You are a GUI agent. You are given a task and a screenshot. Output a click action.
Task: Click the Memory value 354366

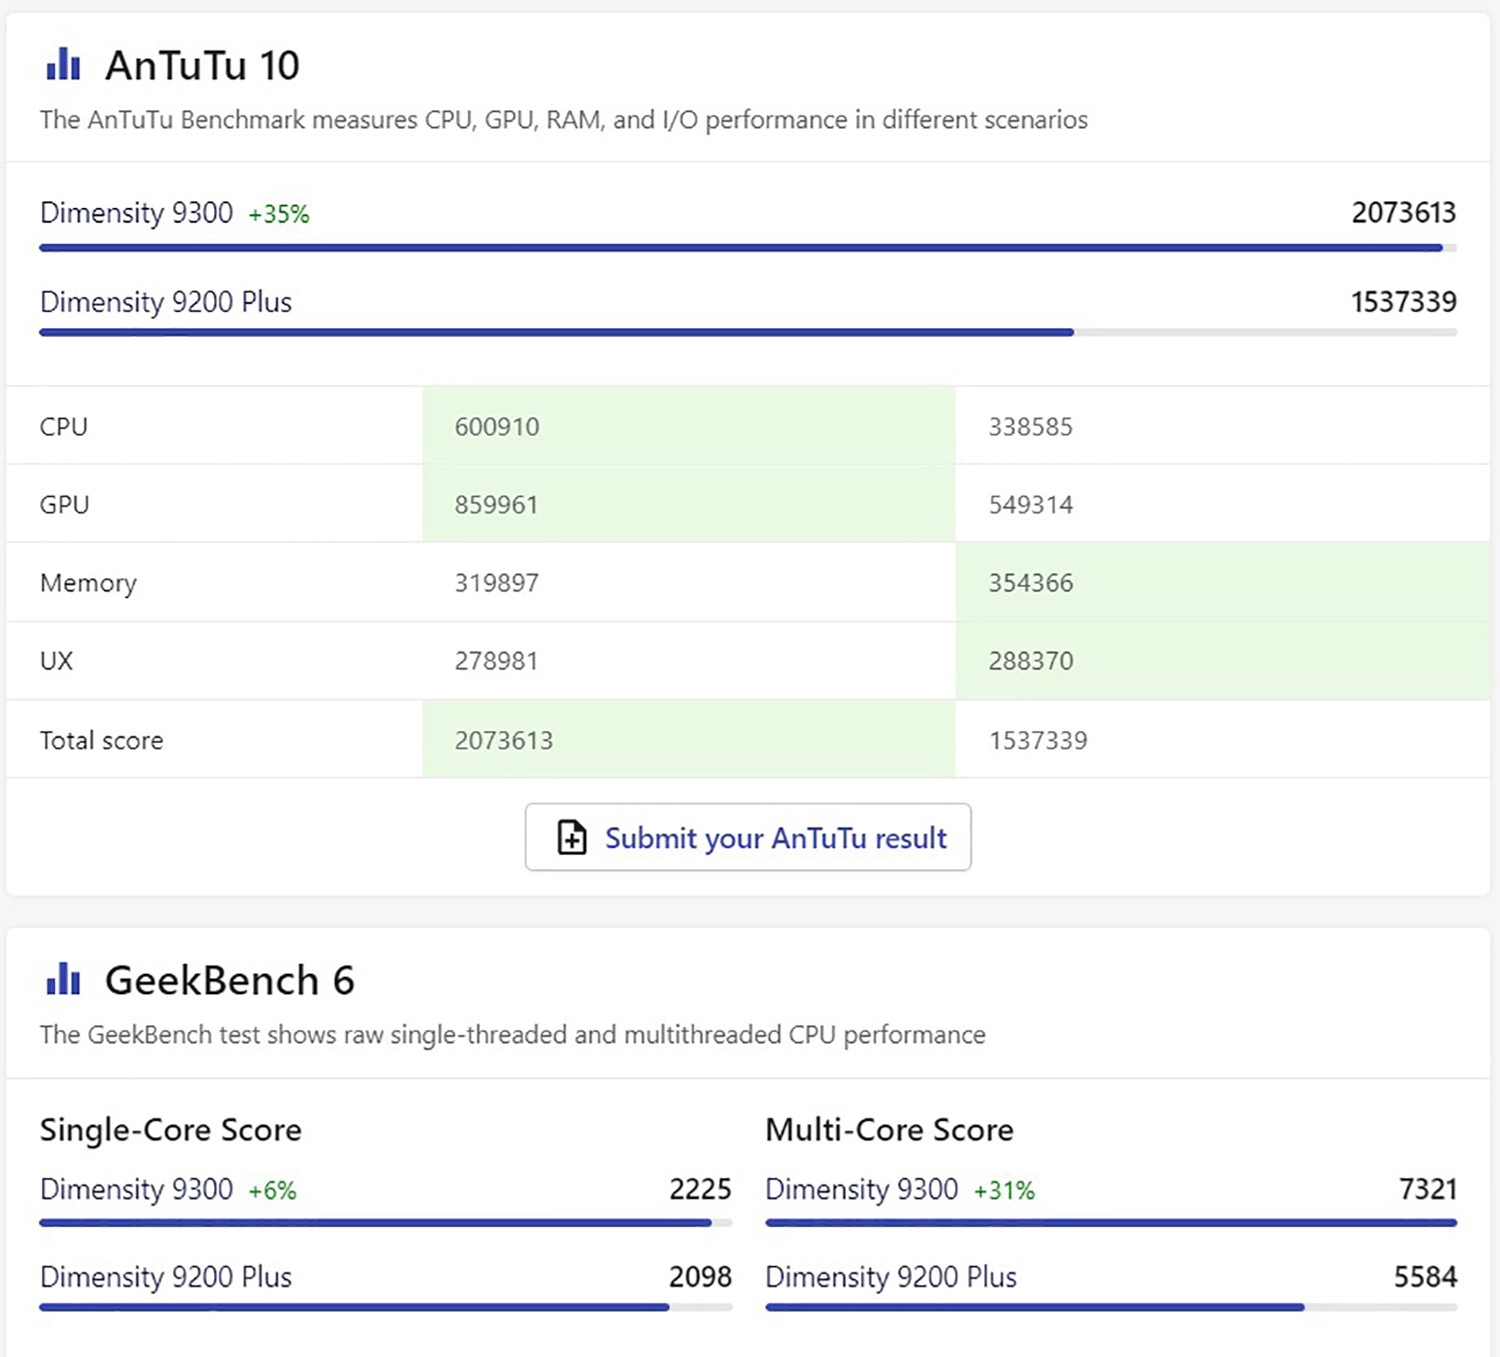pos(1031,583)
